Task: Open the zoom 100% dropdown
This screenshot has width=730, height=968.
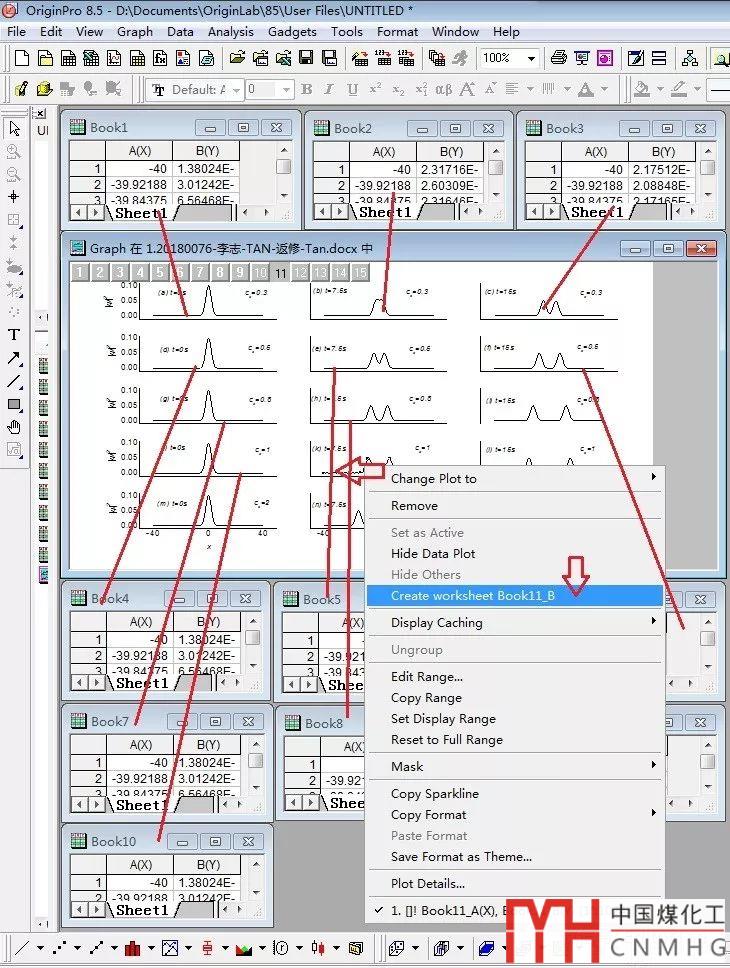Action: click(531, 58)
